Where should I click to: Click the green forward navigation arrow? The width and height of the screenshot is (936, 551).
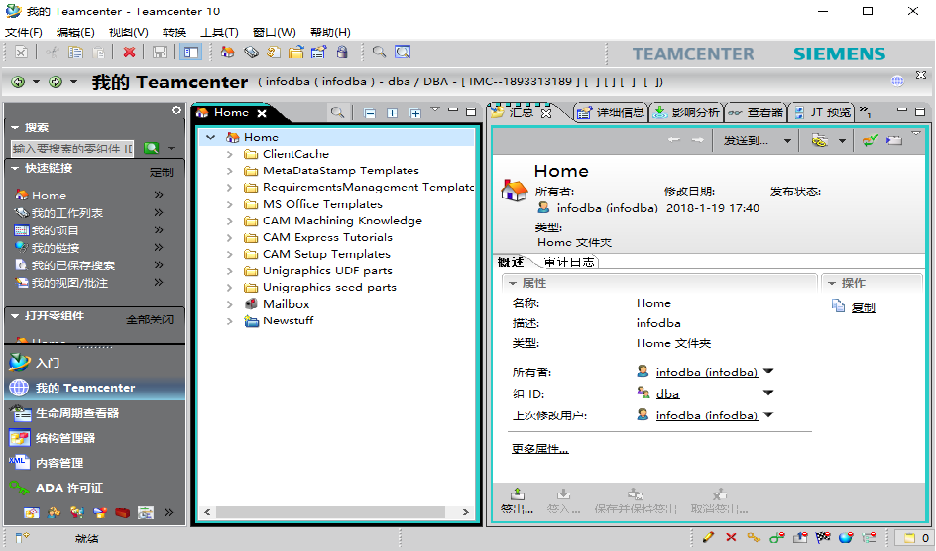[x=56, y=82]
